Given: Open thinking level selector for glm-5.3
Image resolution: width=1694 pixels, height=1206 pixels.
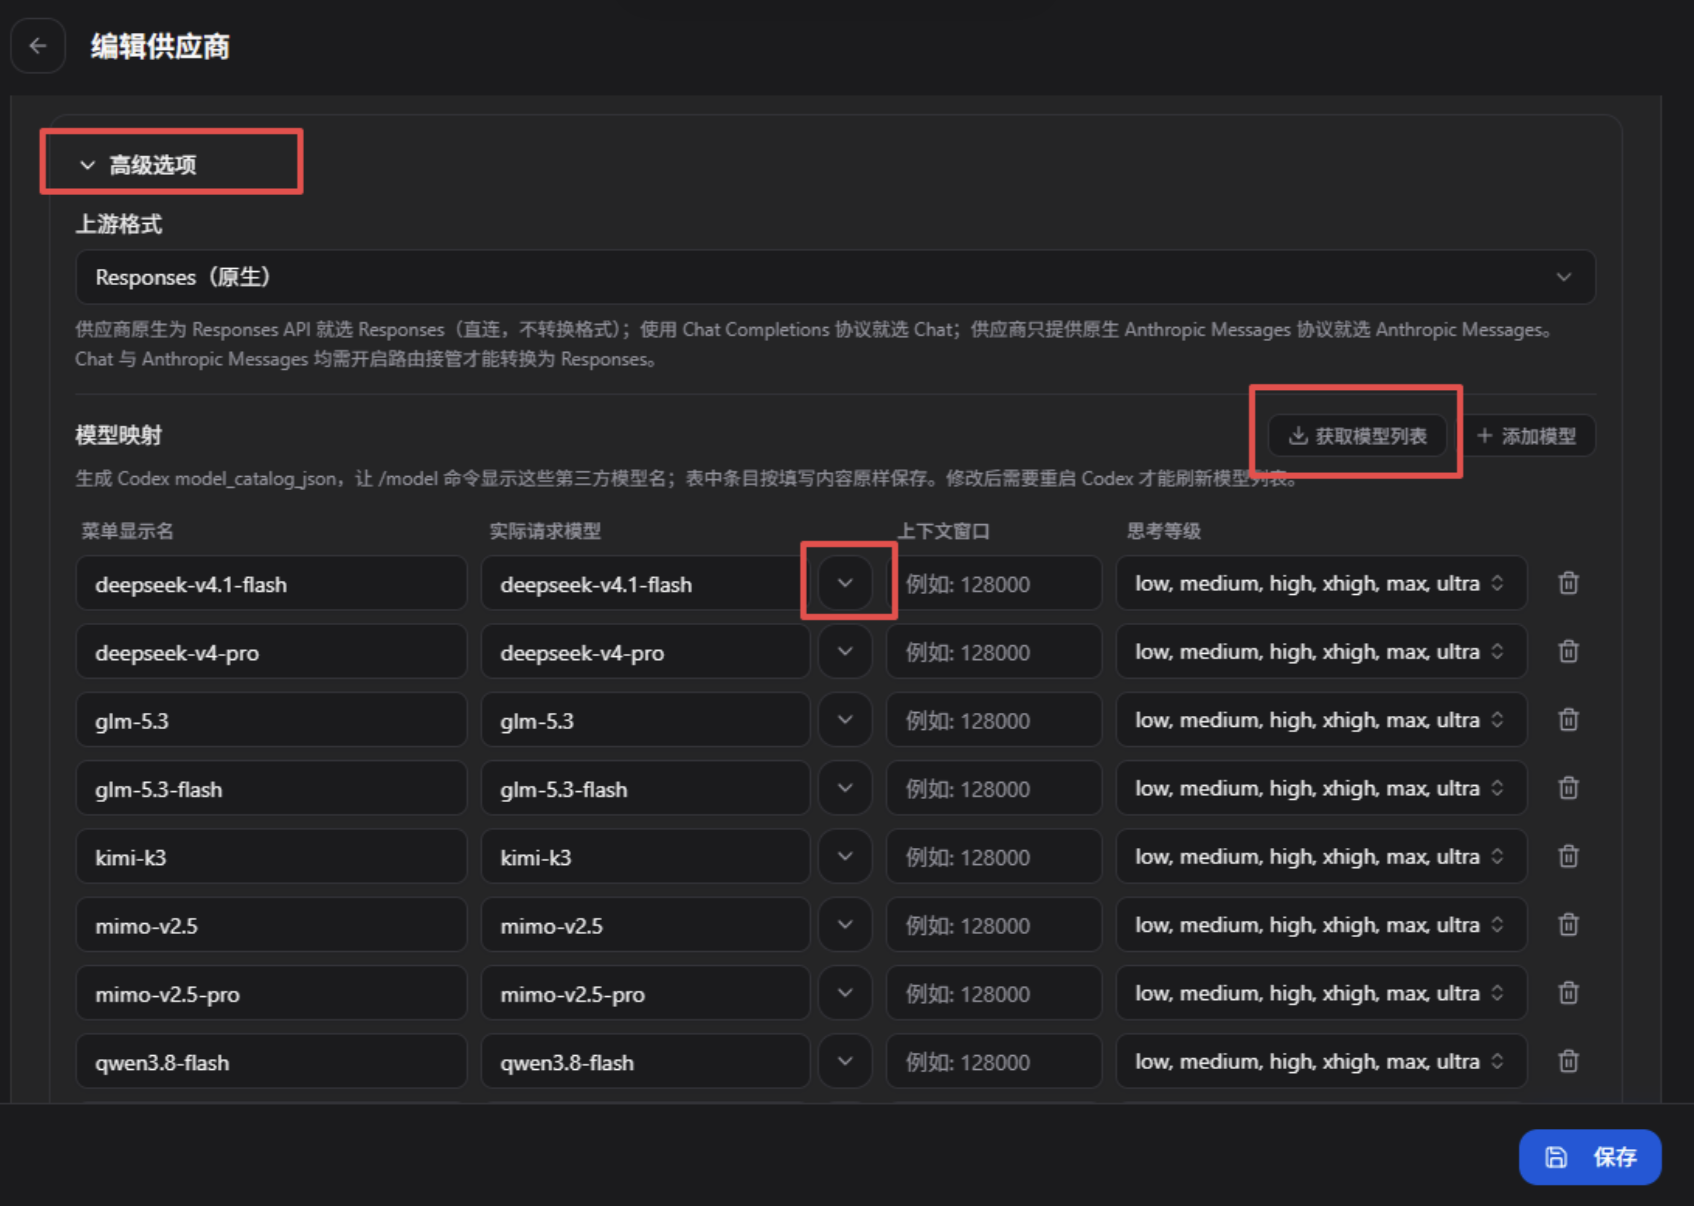Looking at the screenshot, I should click(1321, 720).
